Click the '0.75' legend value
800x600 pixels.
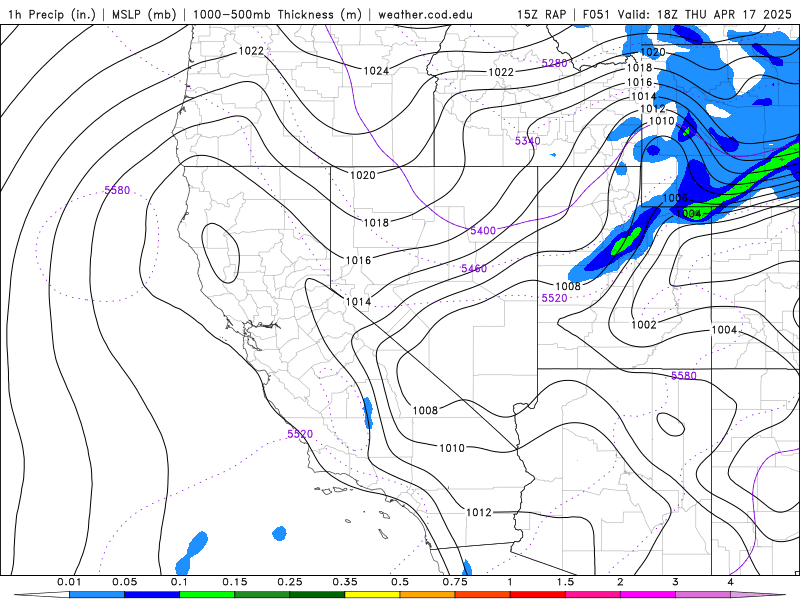tap(455, 582)
